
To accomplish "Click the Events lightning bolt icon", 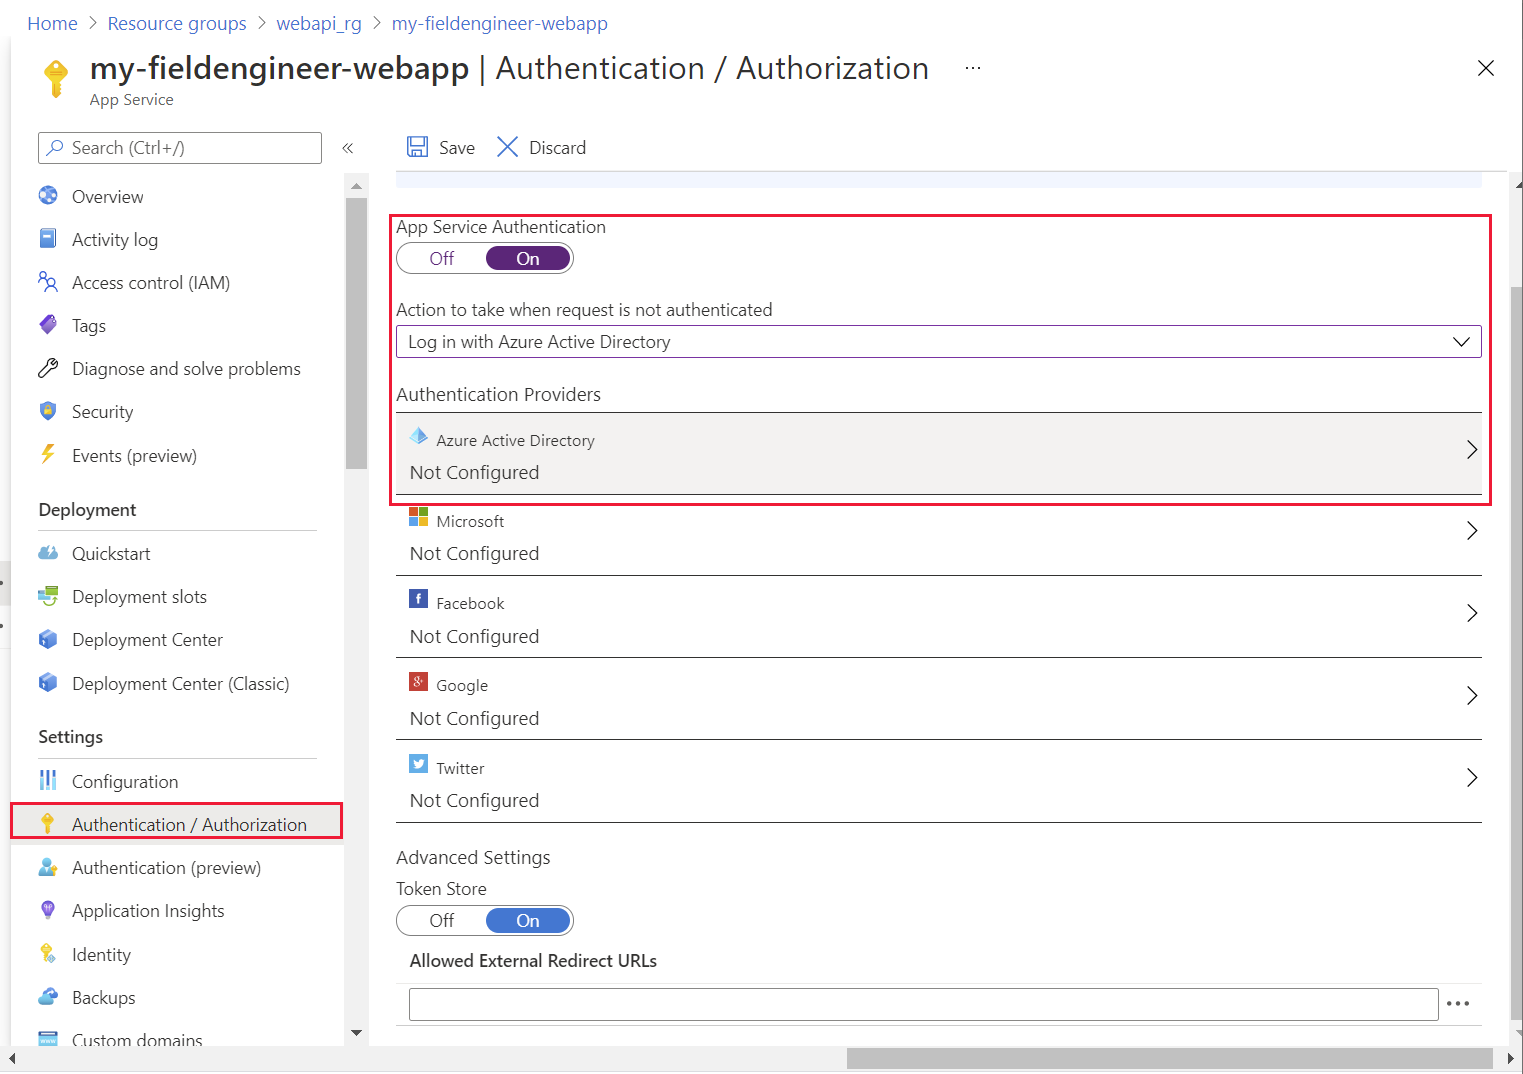I will click(x=47, y=454).
